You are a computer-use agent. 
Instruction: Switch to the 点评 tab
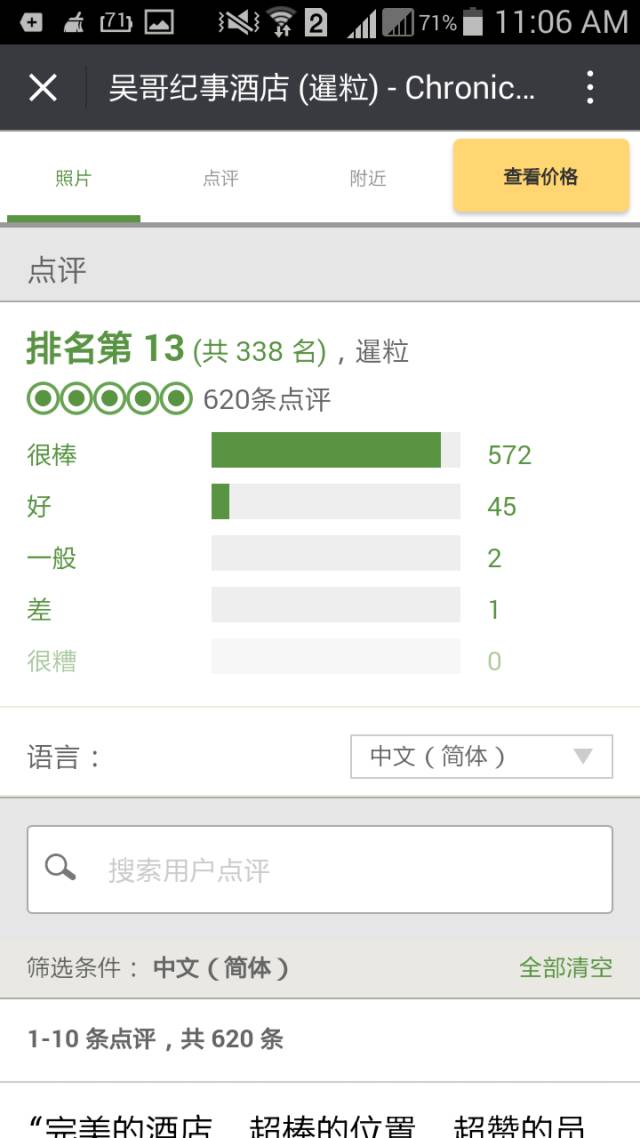(221, 179)
